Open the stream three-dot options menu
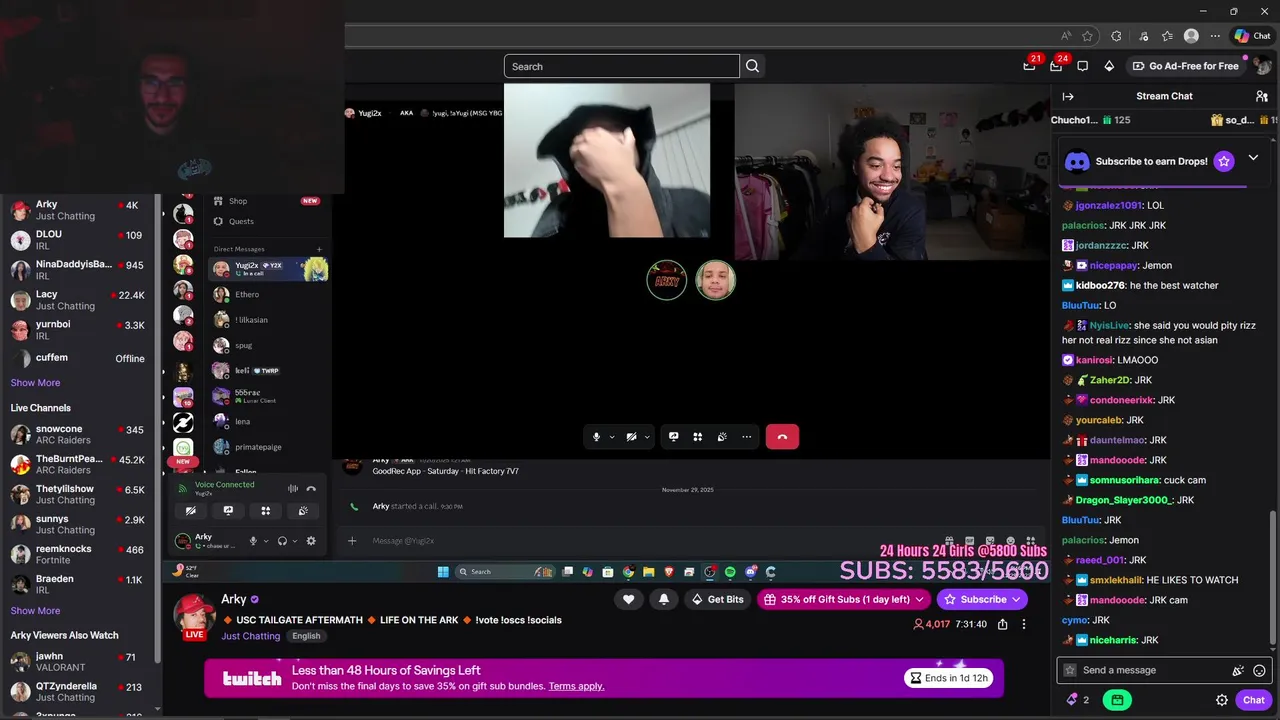 [x=1023, y=624]
